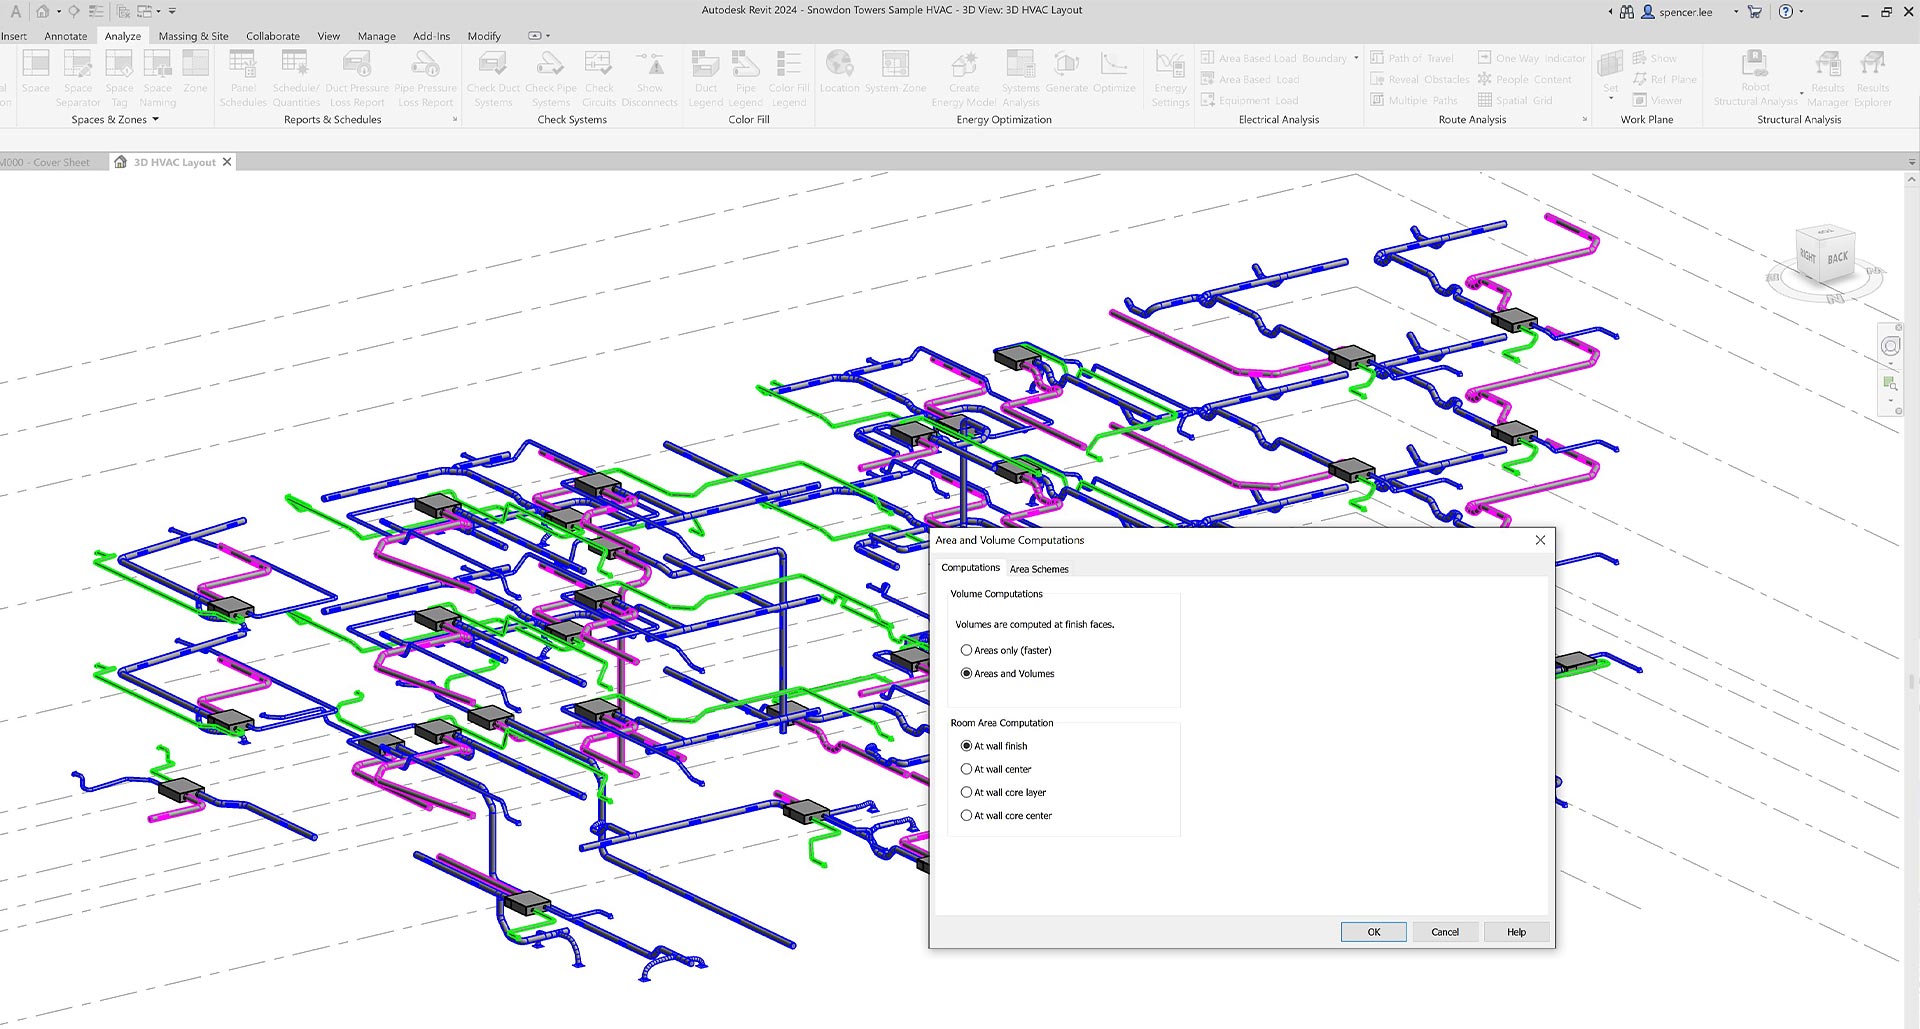Choose At wall center radio button

tap(967, 769)
